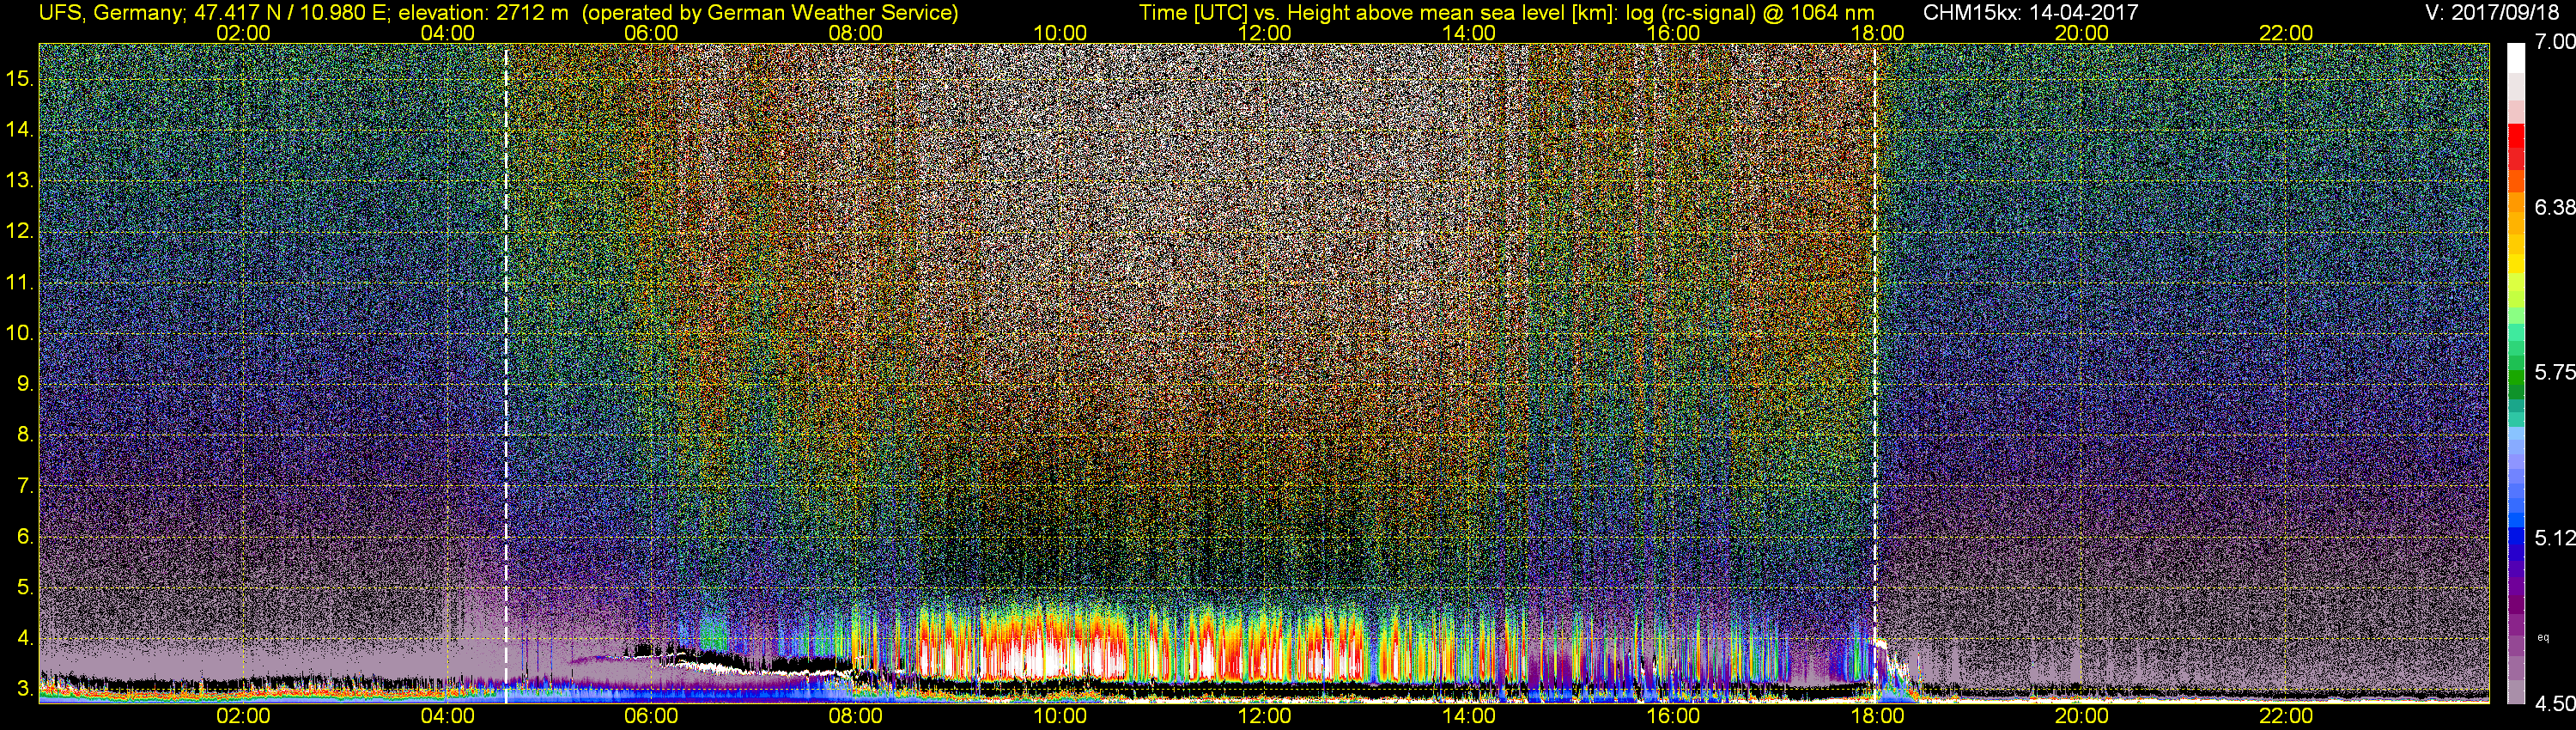Click the 20:00 label on bottom time axis
This screenshot has height=730, width=2576.
pos(2082,717)
